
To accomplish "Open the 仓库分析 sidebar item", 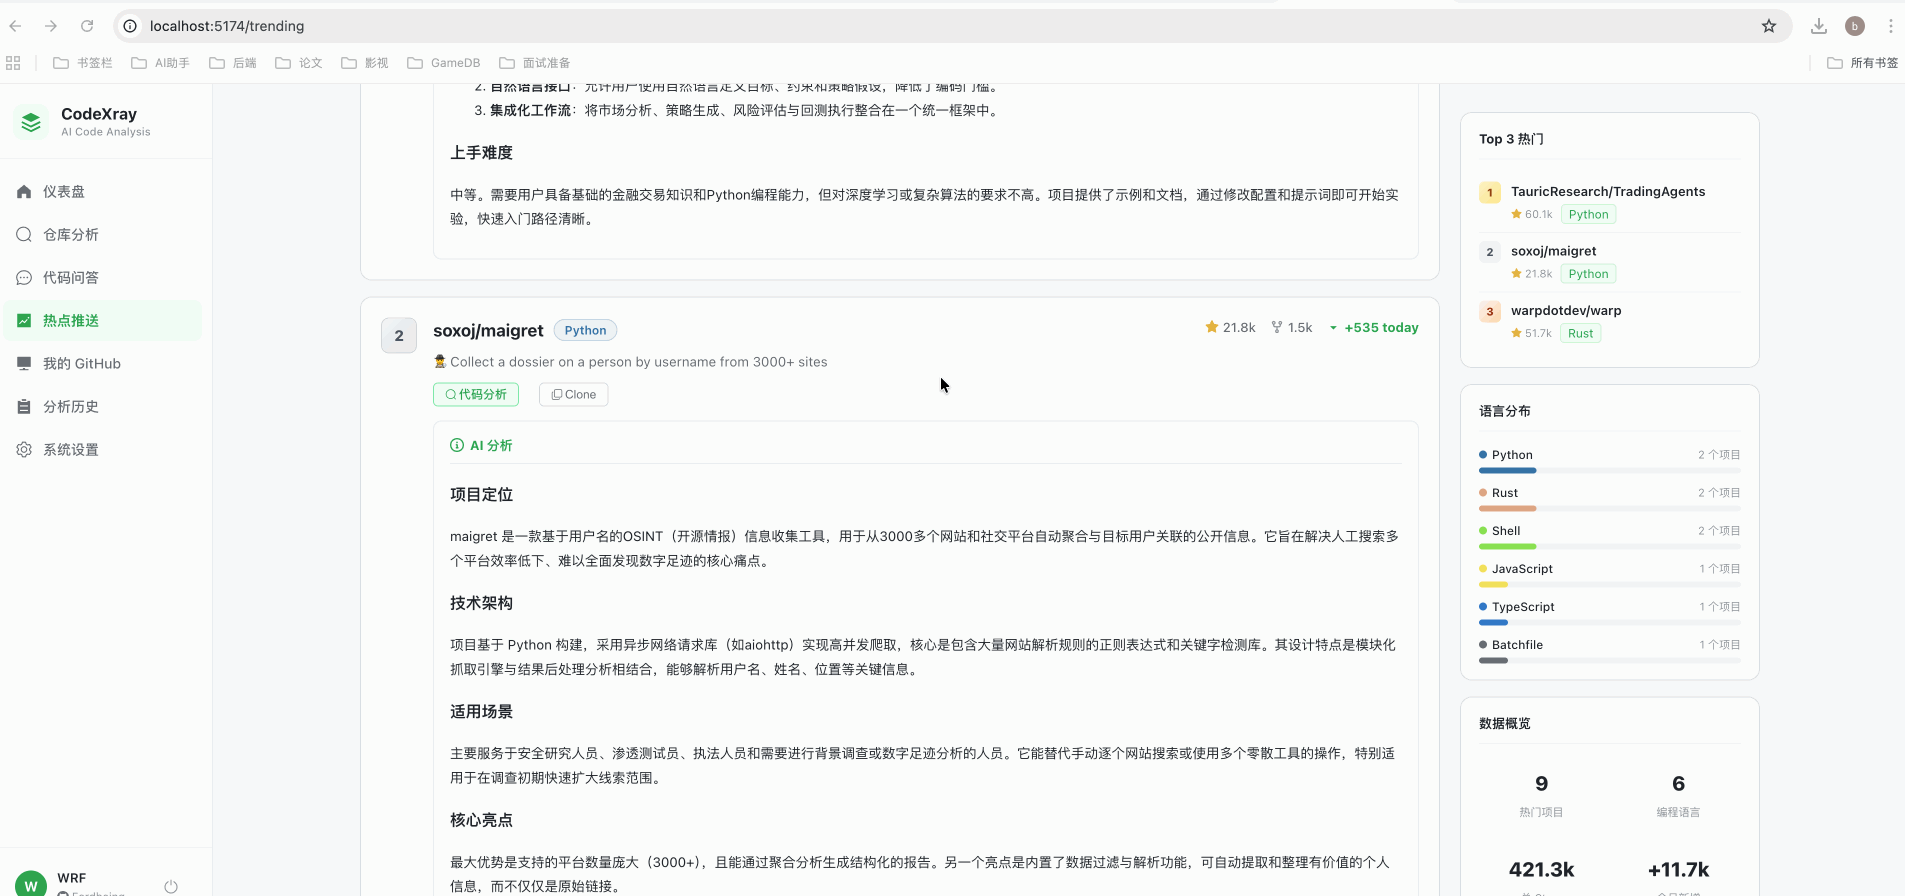I will [x=103, y=234].
